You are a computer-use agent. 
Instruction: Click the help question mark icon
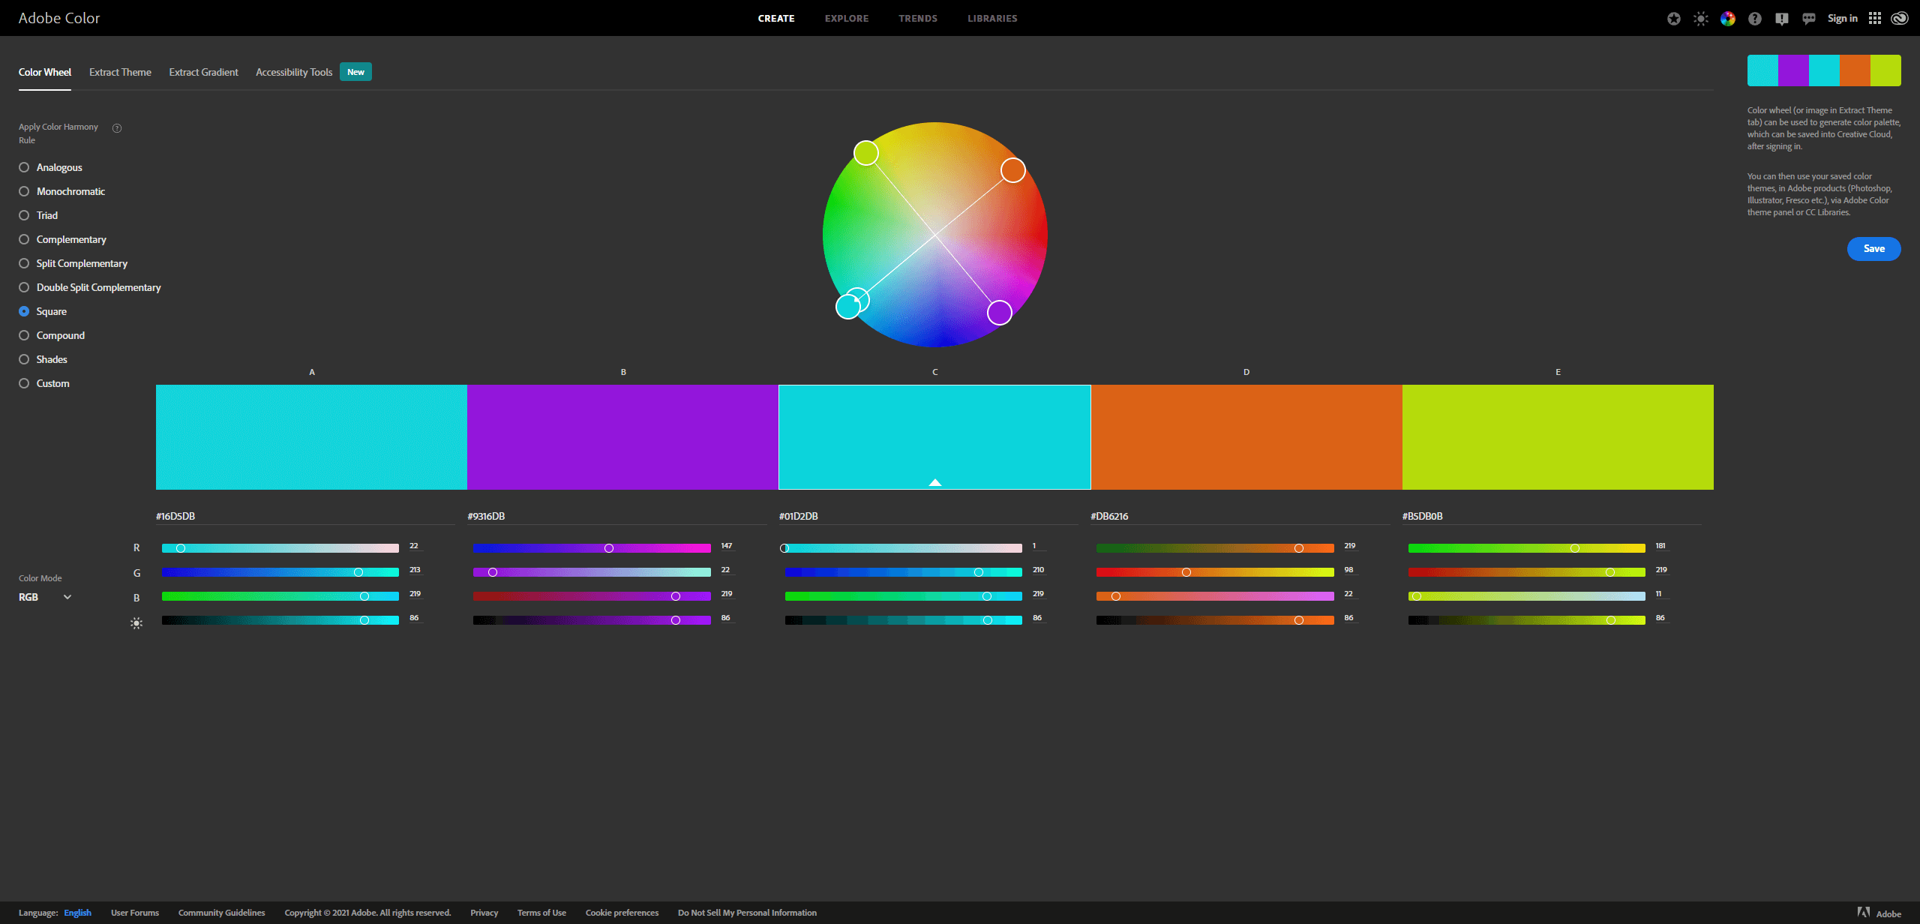[1754, 18]
